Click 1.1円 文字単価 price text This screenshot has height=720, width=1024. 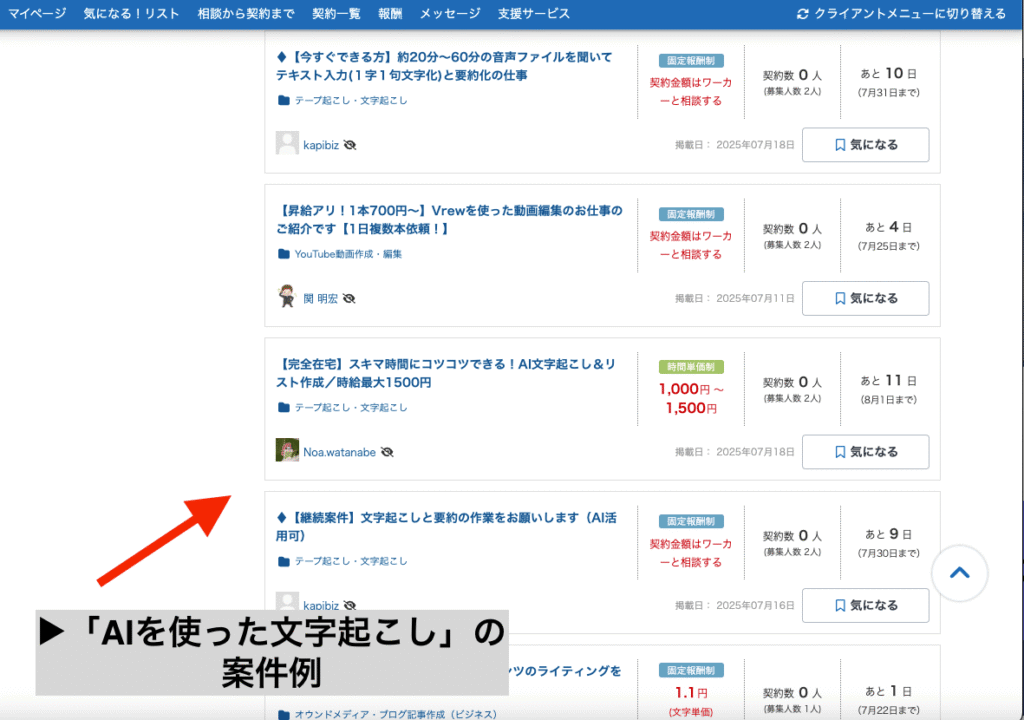[691, 700]
